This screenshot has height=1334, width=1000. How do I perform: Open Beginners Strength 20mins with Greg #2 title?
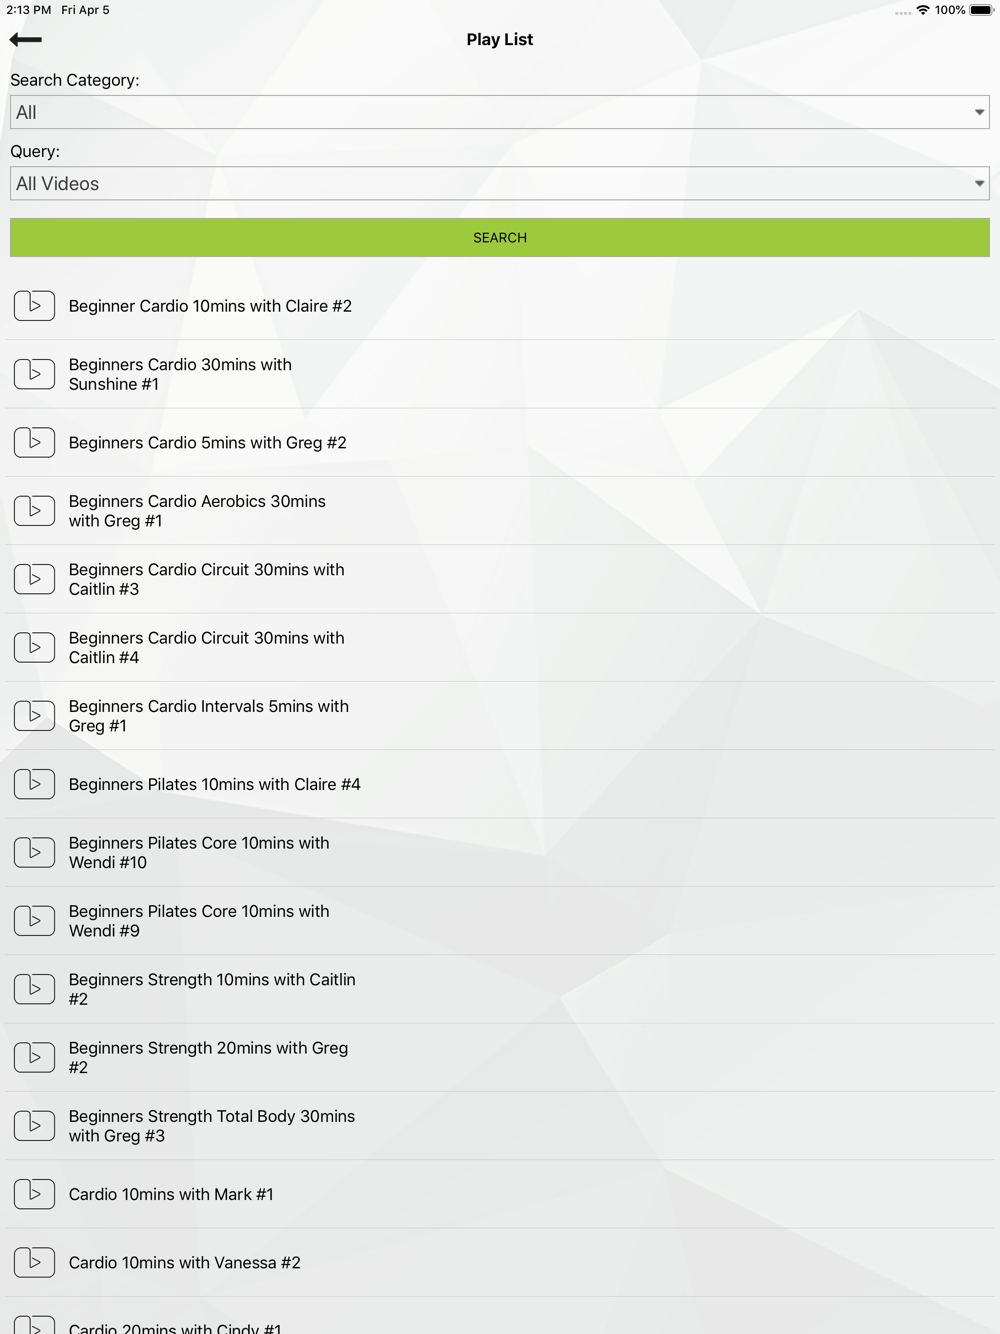click(x=208, y=1057)
